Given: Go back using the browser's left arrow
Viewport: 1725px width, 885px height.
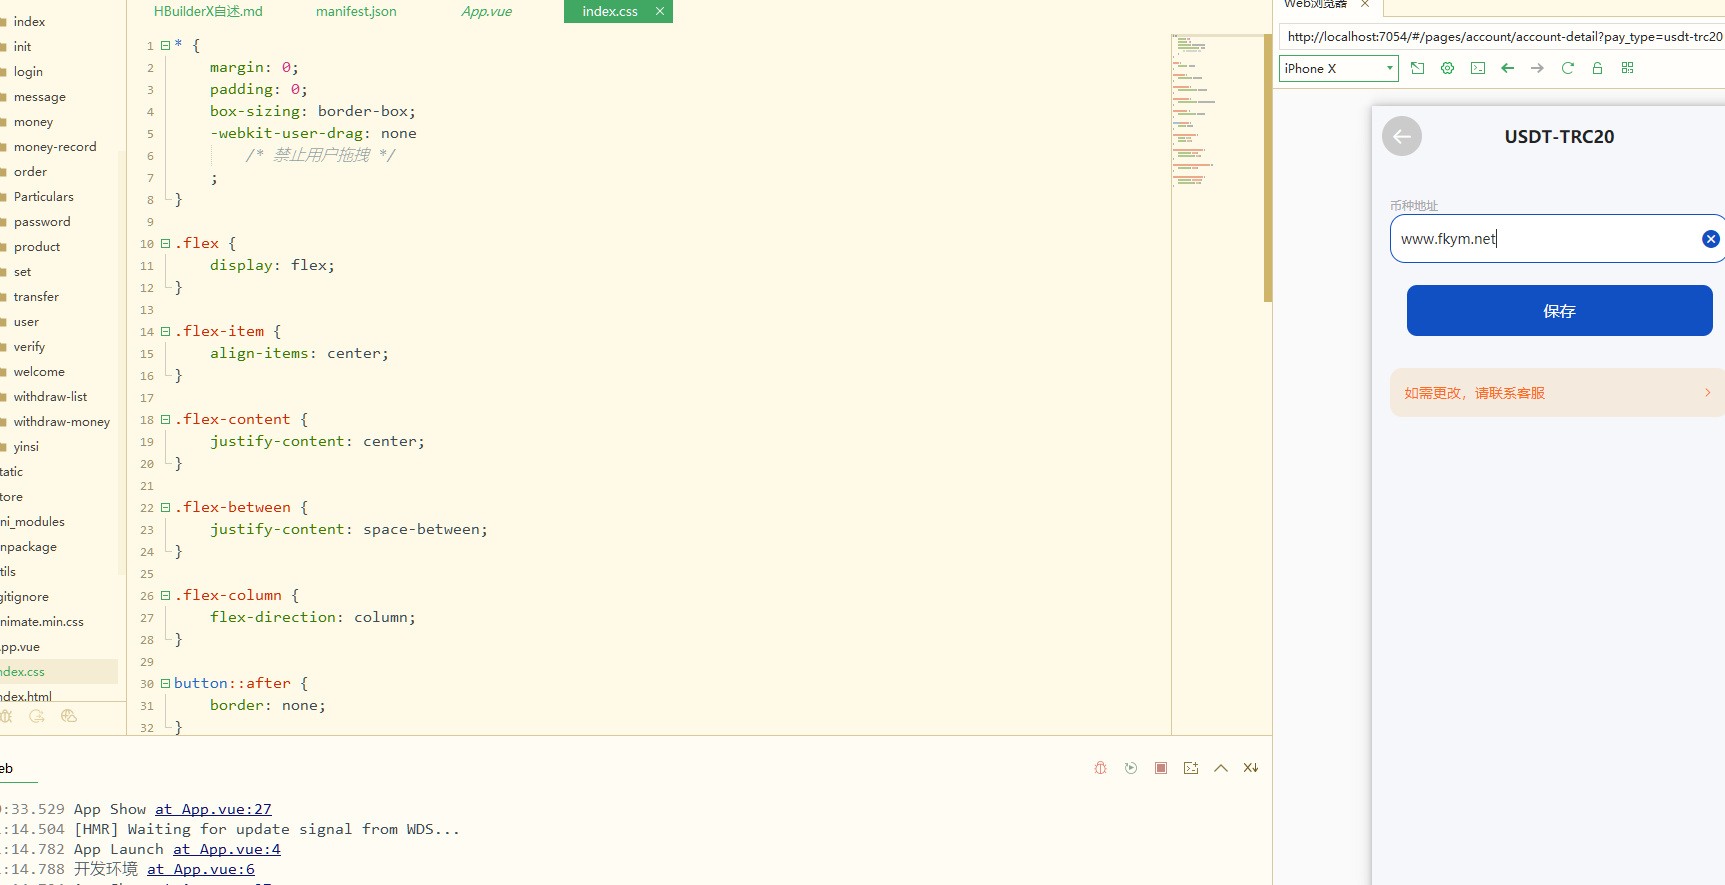Looking at the screenshot, I should click(x=1508, y=68).
